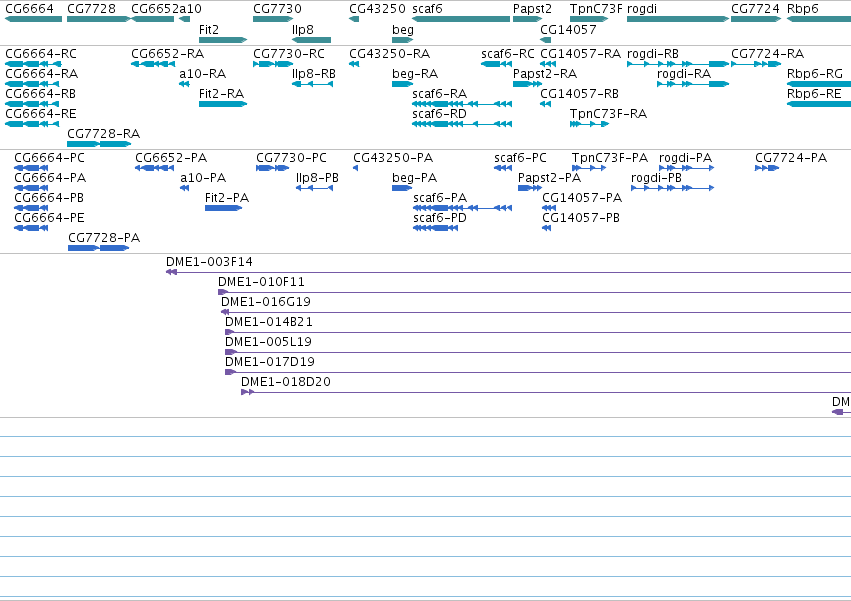Select the Fit2 gene label
Image resolution: width=851 pixels, height=601 pixels.
[209, 29]
